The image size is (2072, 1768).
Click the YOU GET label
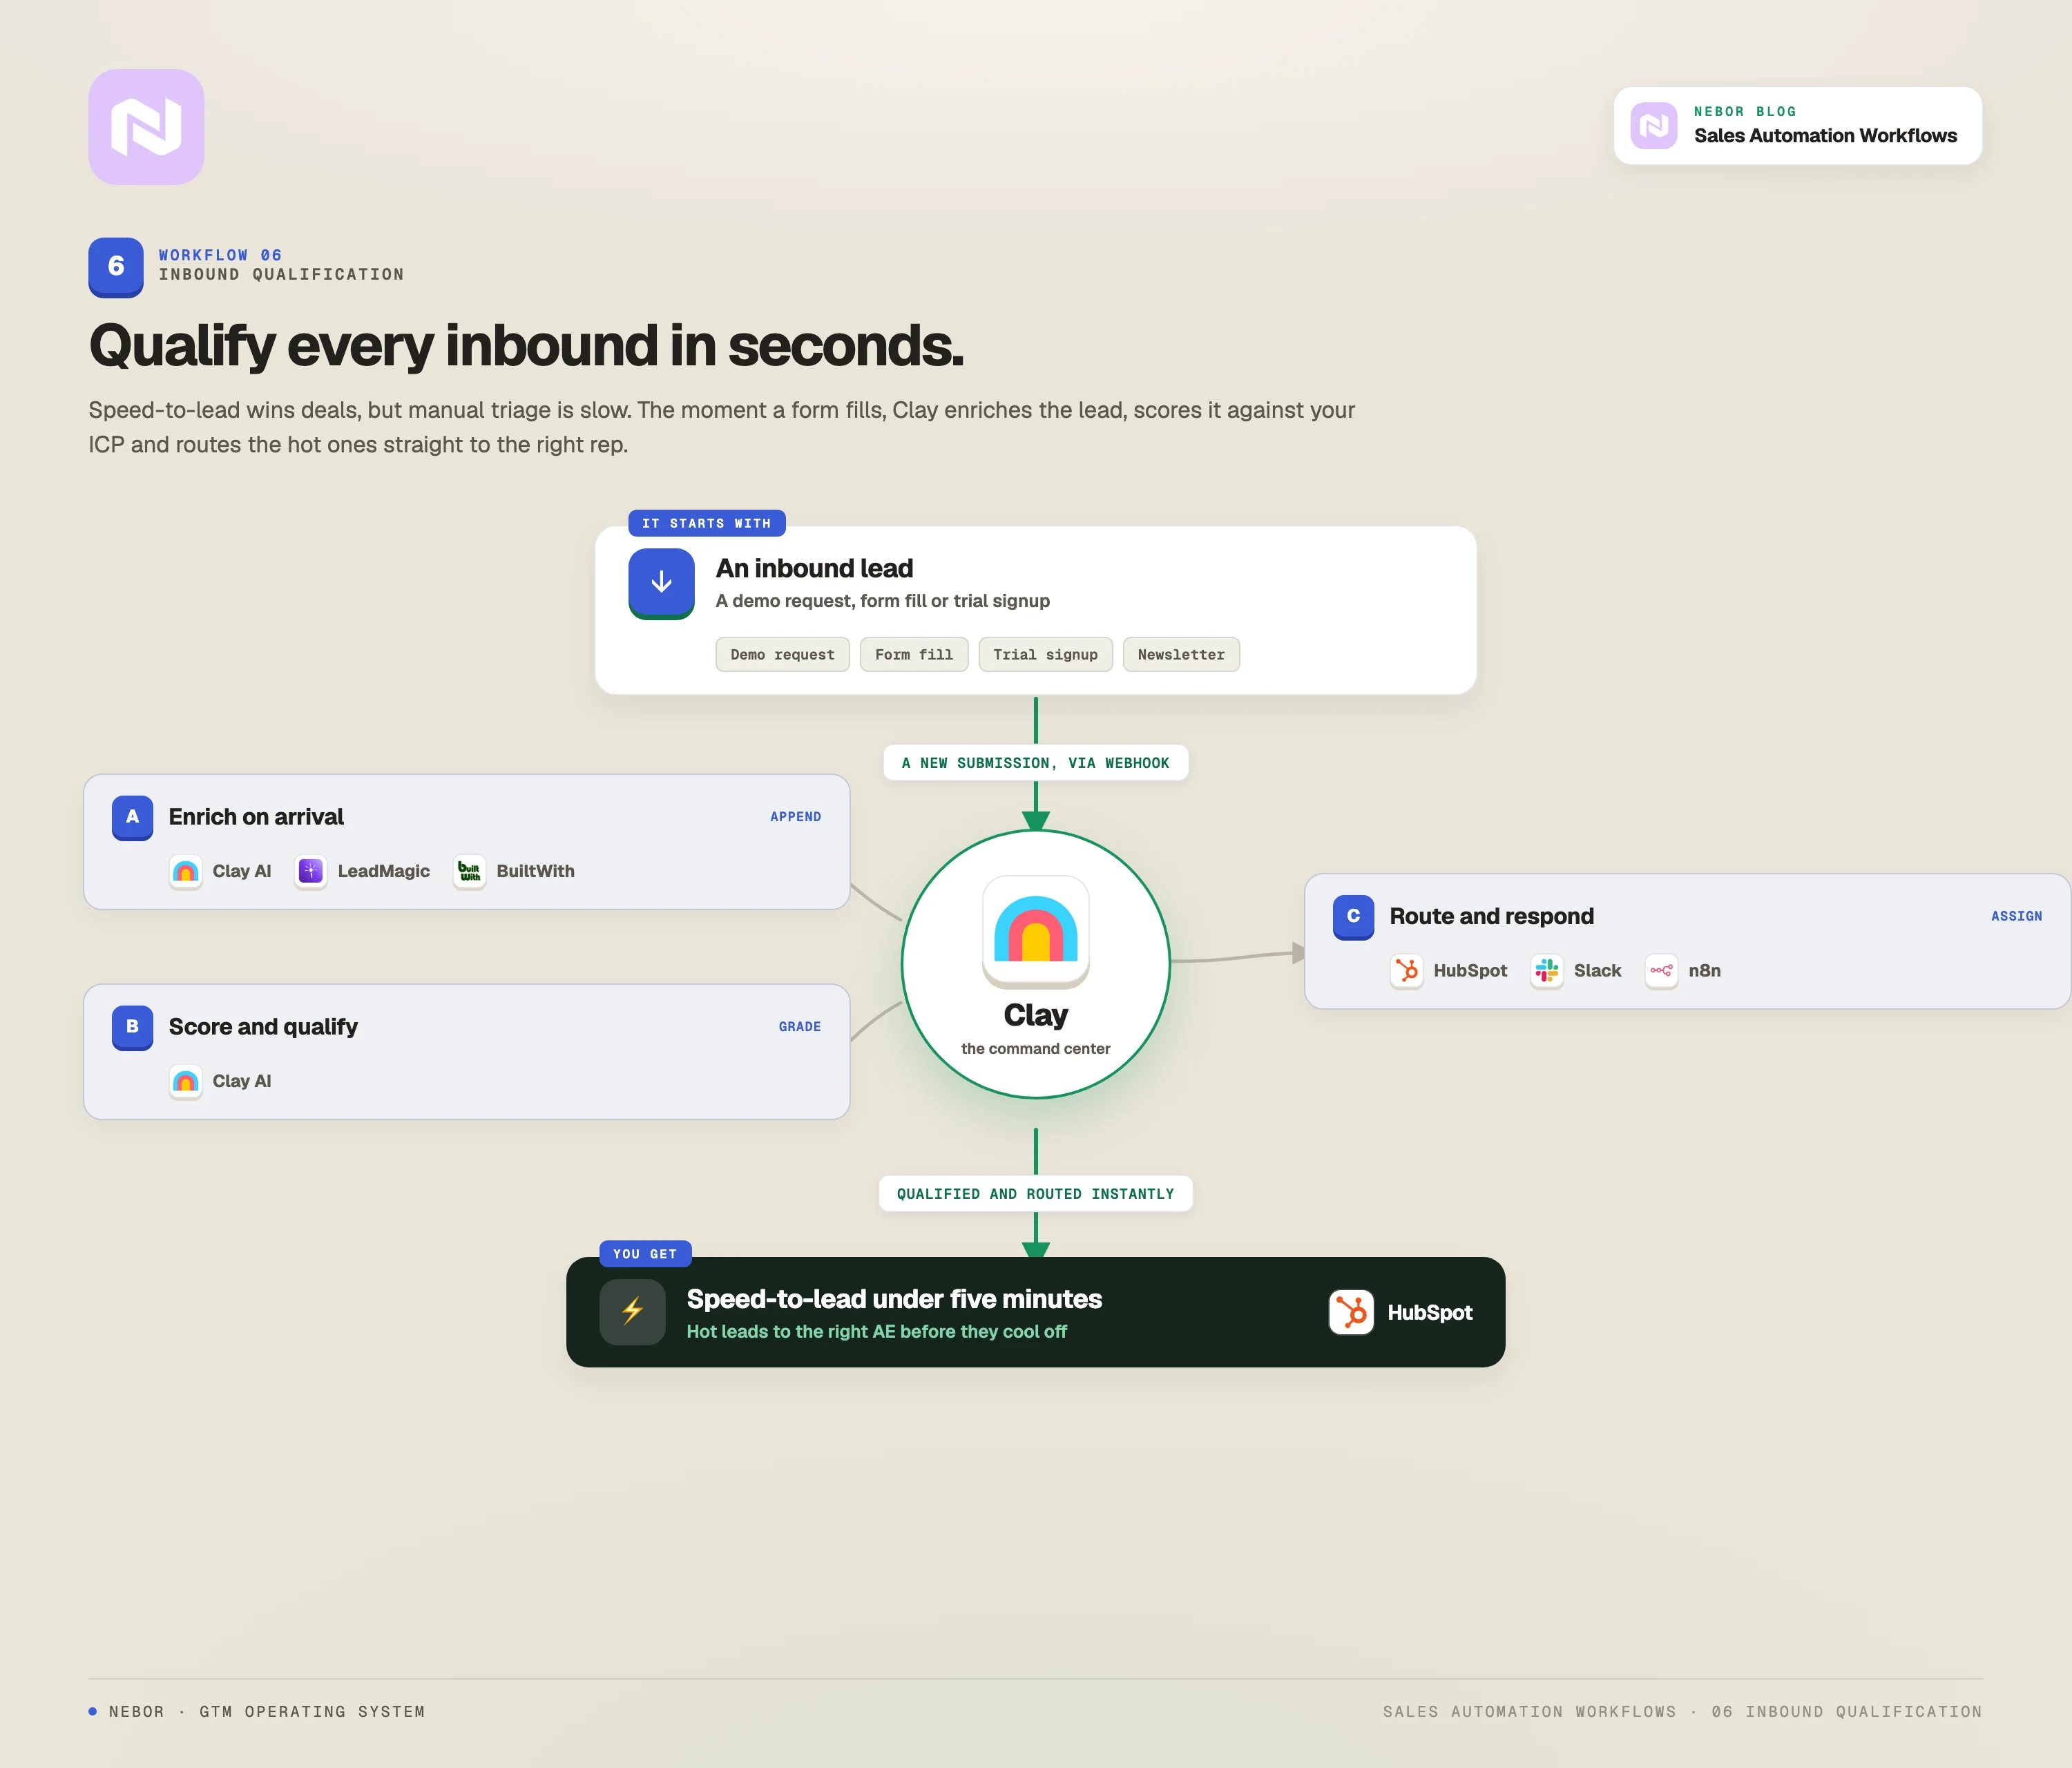(x=645, y=1254)
